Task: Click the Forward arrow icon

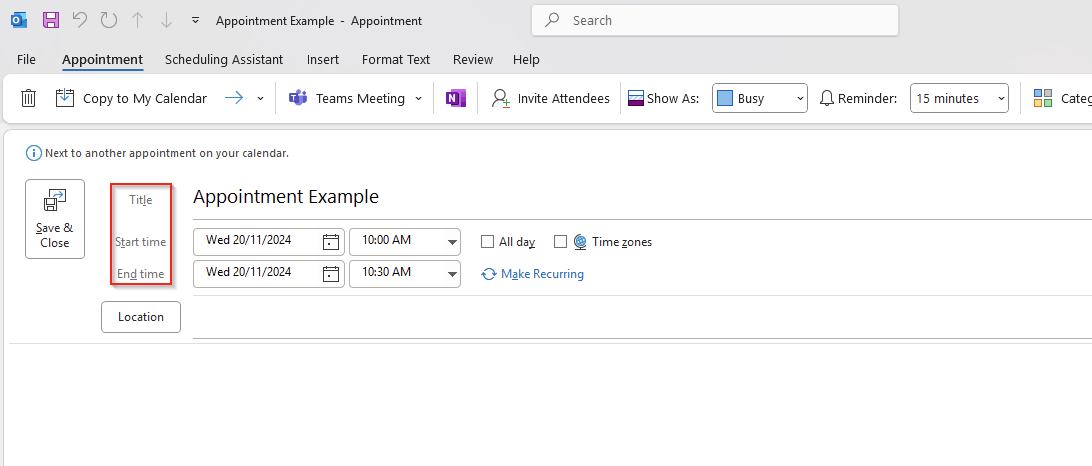Action: (x=234, y=98)
